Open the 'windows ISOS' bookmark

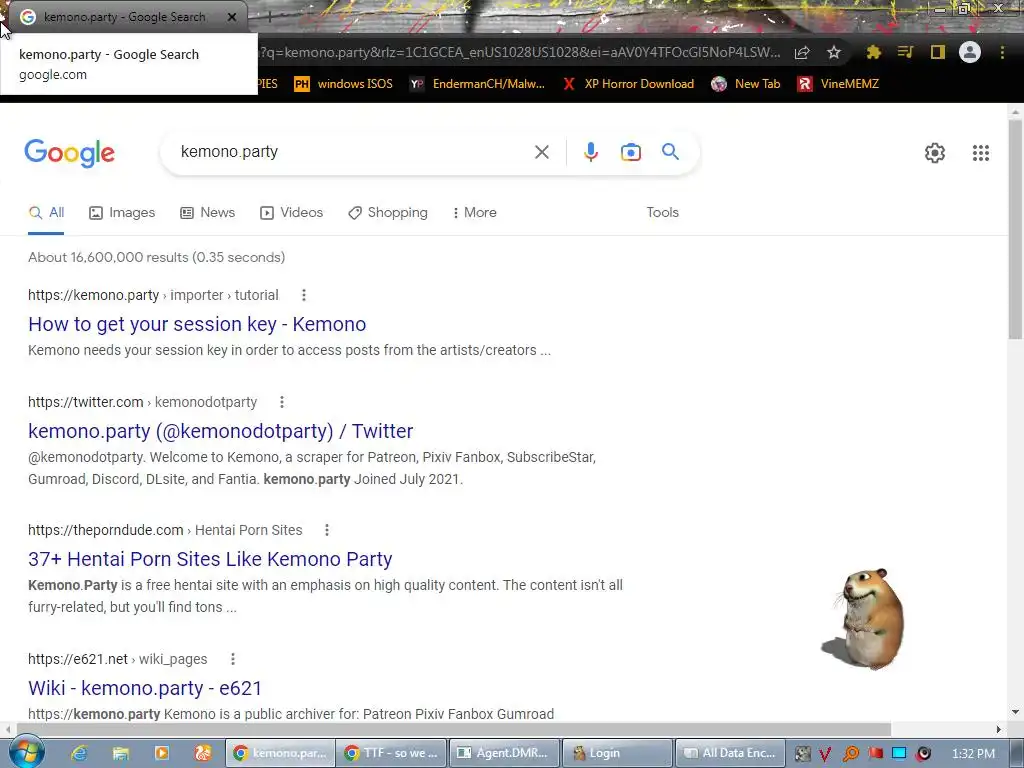[344, 84]
